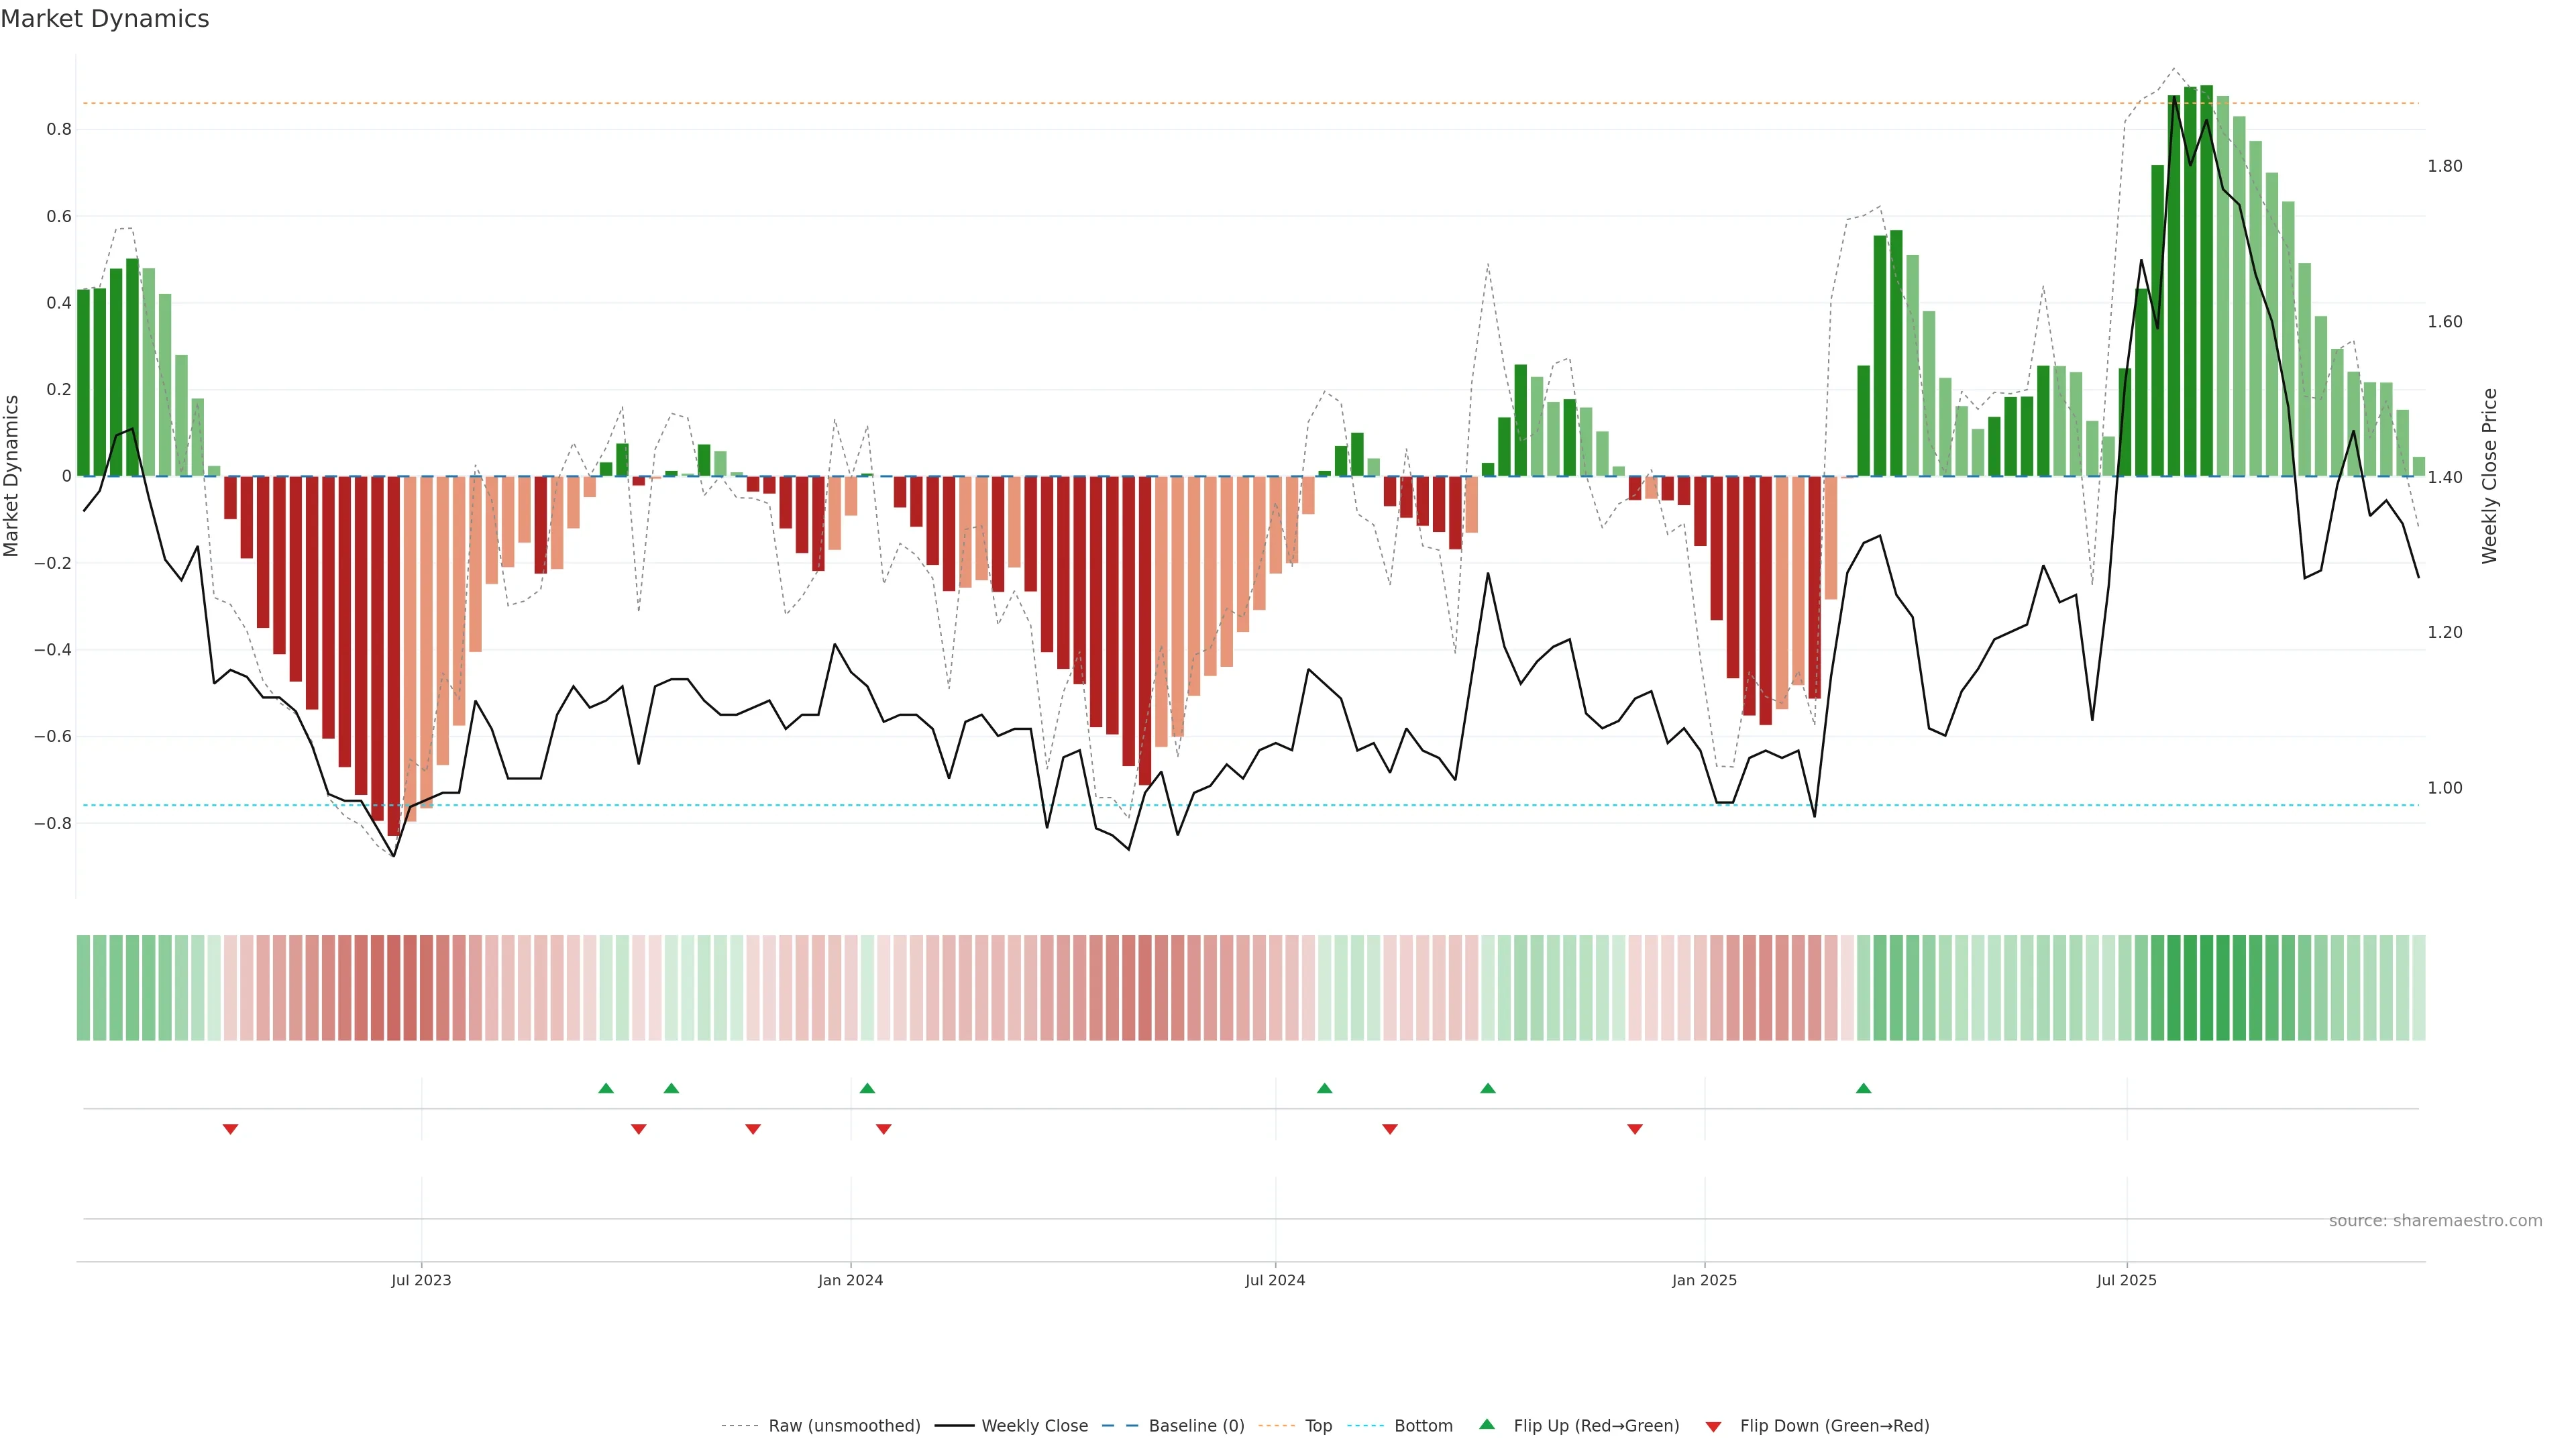Toggle the Baseline (0) legend entry
This screenshot has height=1449, width=2576.
(x=1196, y=1425)
